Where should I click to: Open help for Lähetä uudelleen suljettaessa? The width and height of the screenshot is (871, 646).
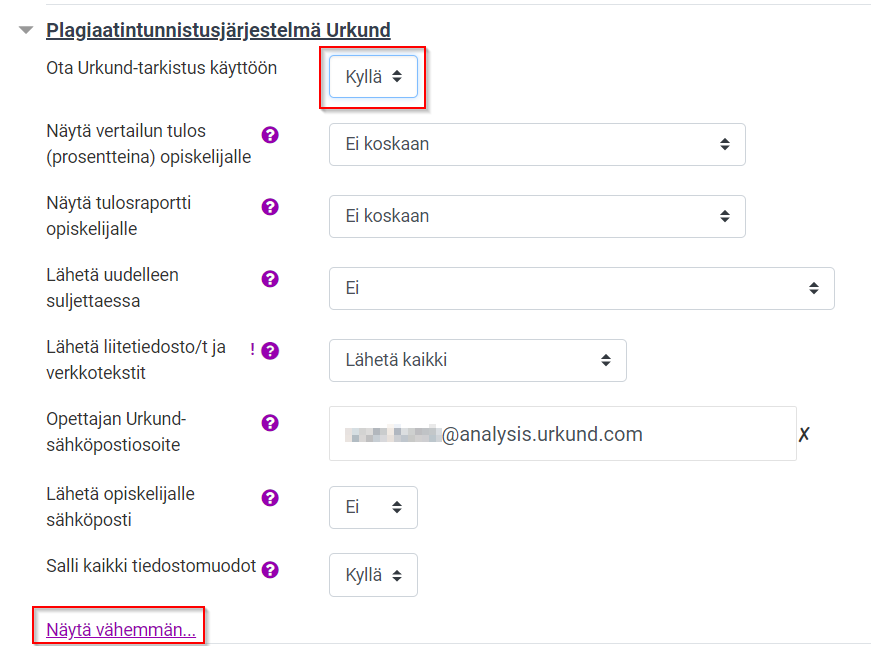[x=270, y=279]
